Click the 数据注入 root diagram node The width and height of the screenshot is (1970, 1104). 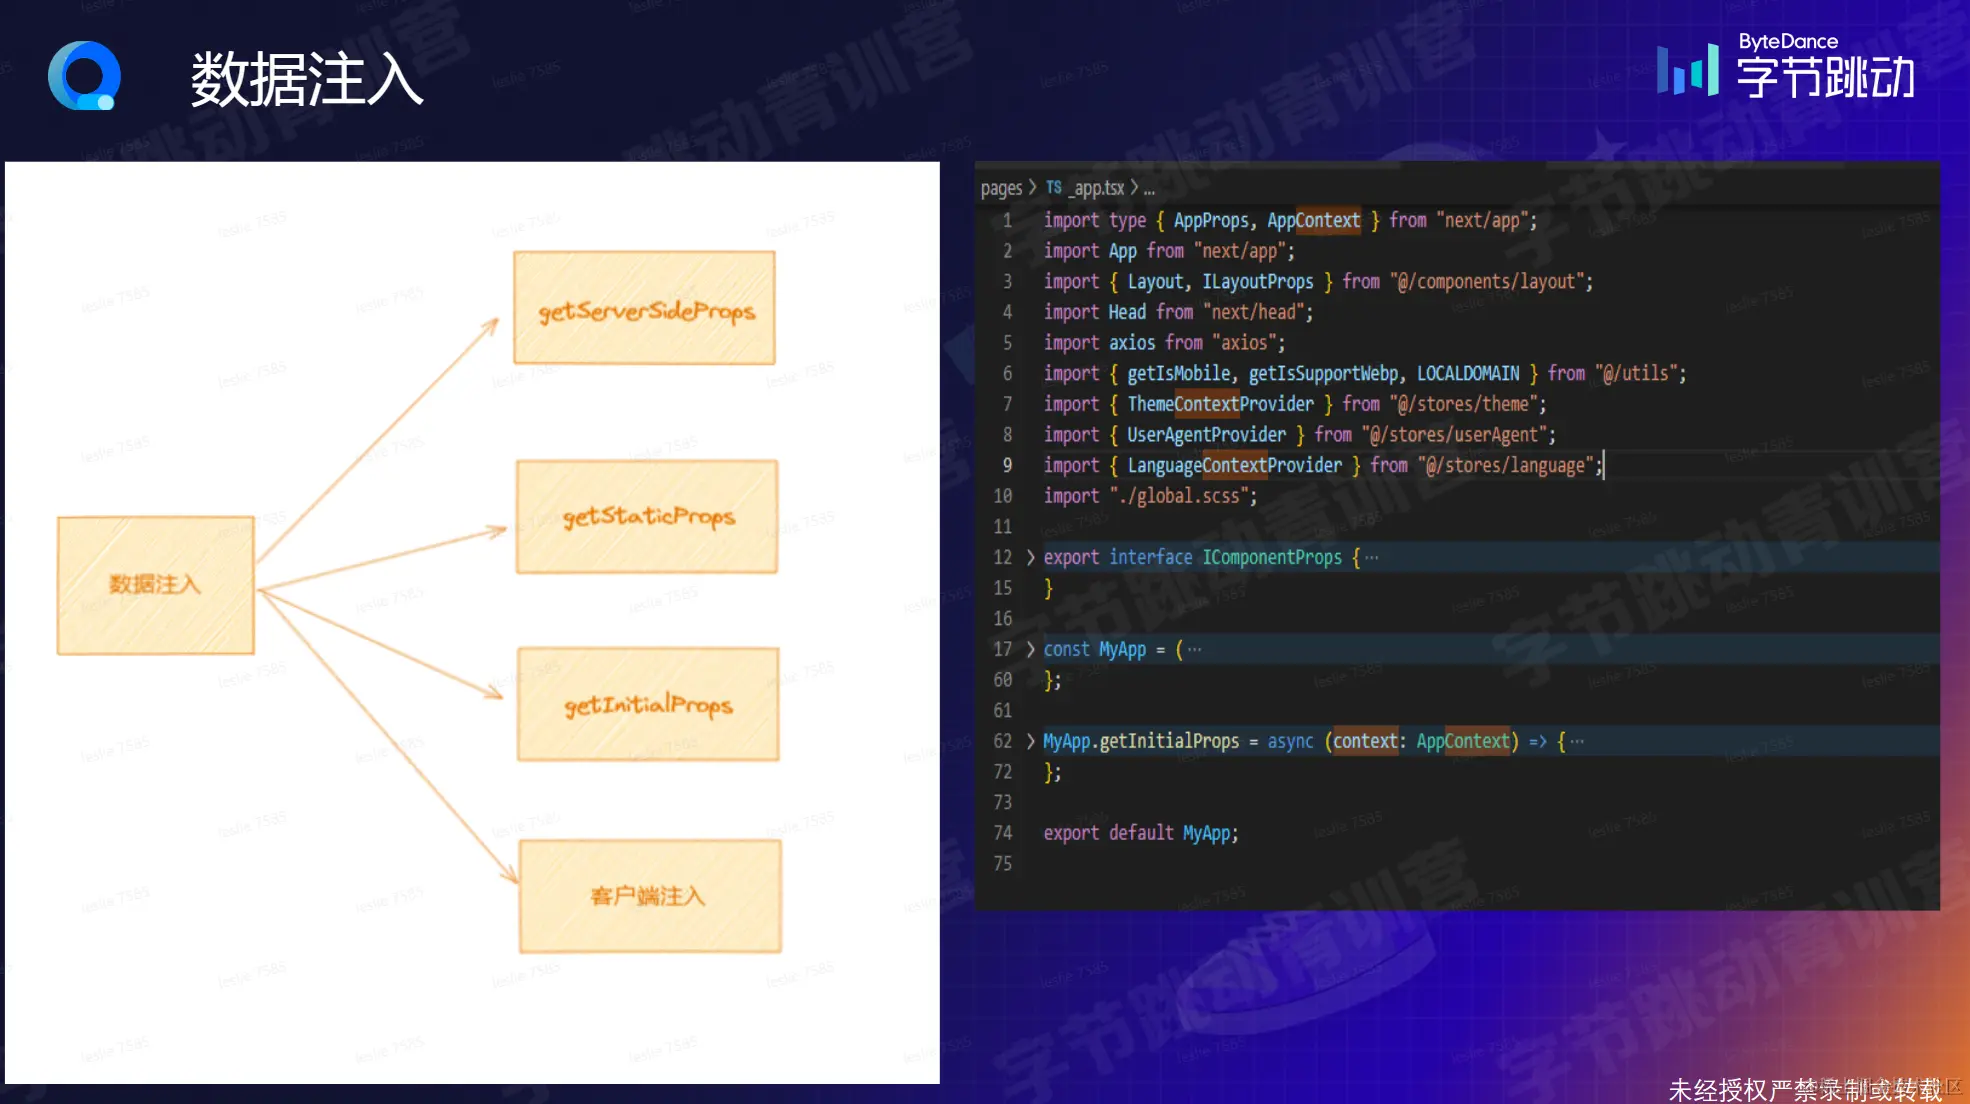tap(156, 585)
